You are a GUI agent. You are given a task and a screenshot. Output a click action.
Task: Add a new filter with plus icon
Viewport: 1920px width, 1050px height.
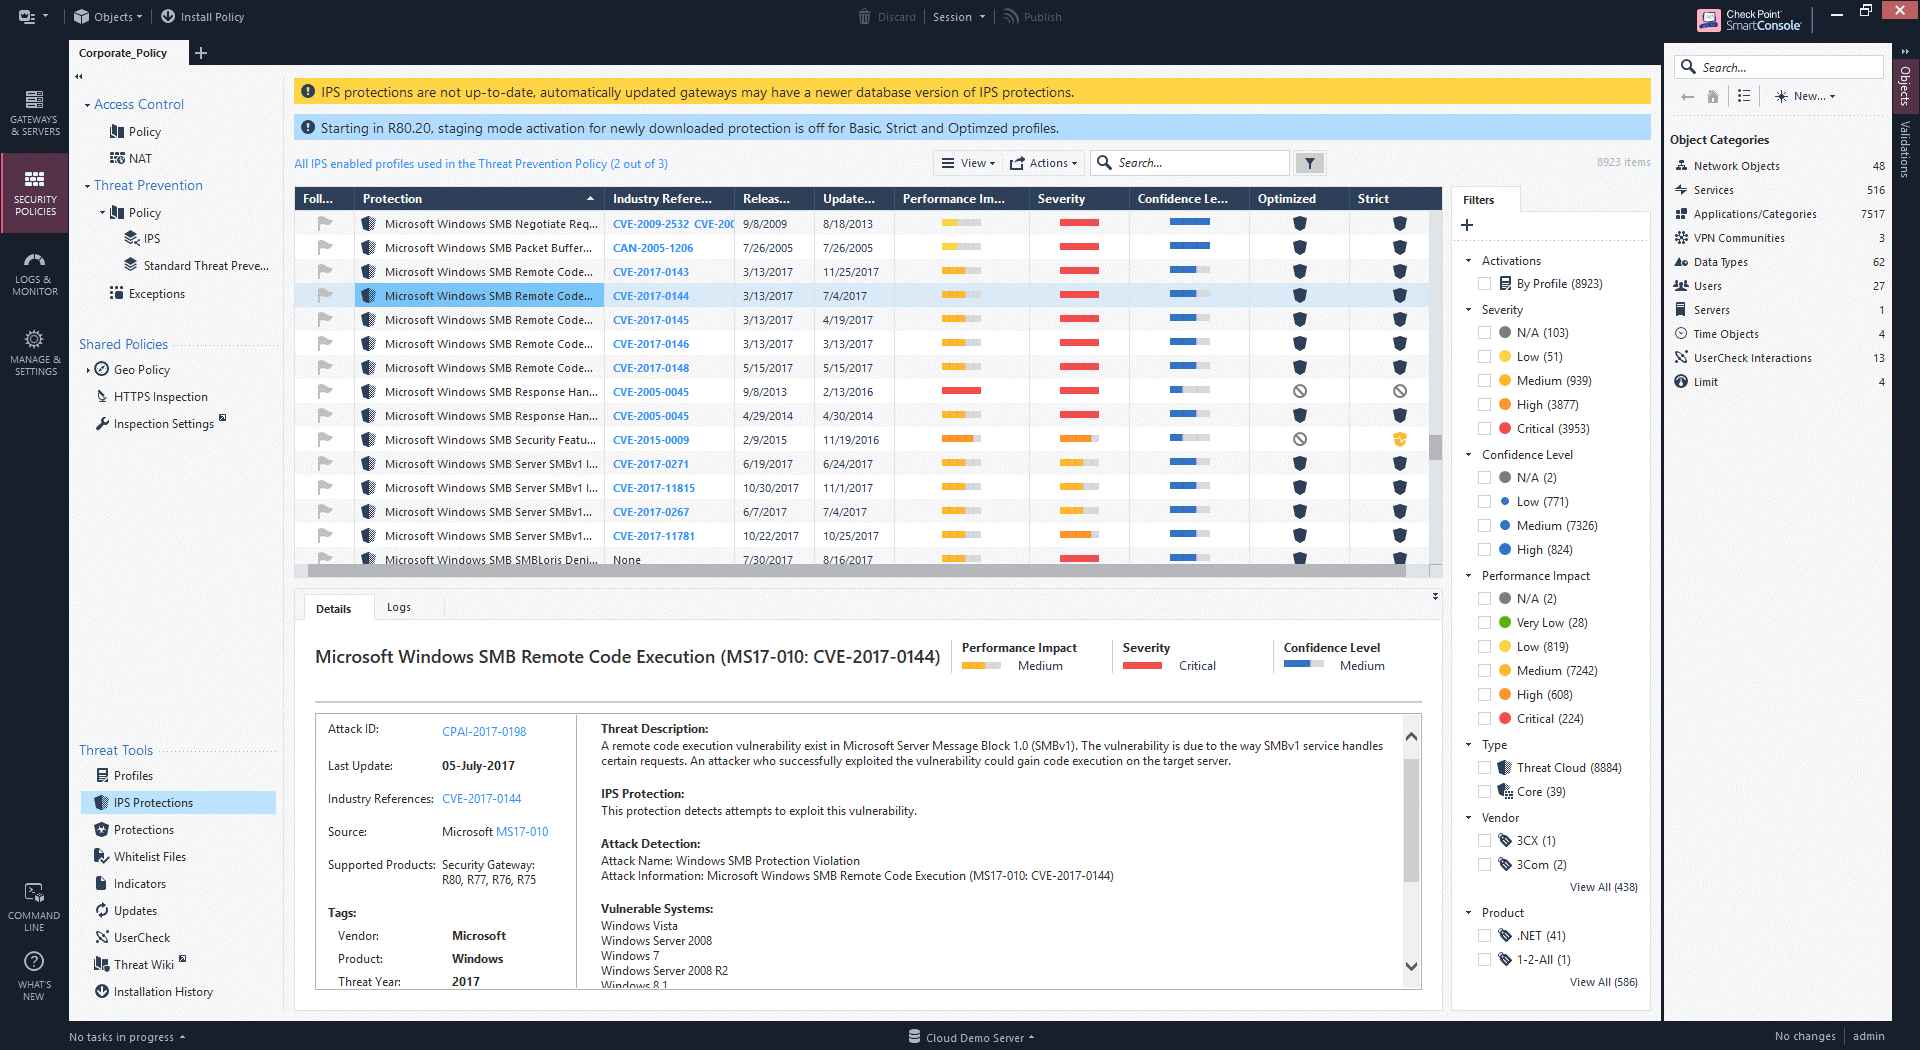1467,225
